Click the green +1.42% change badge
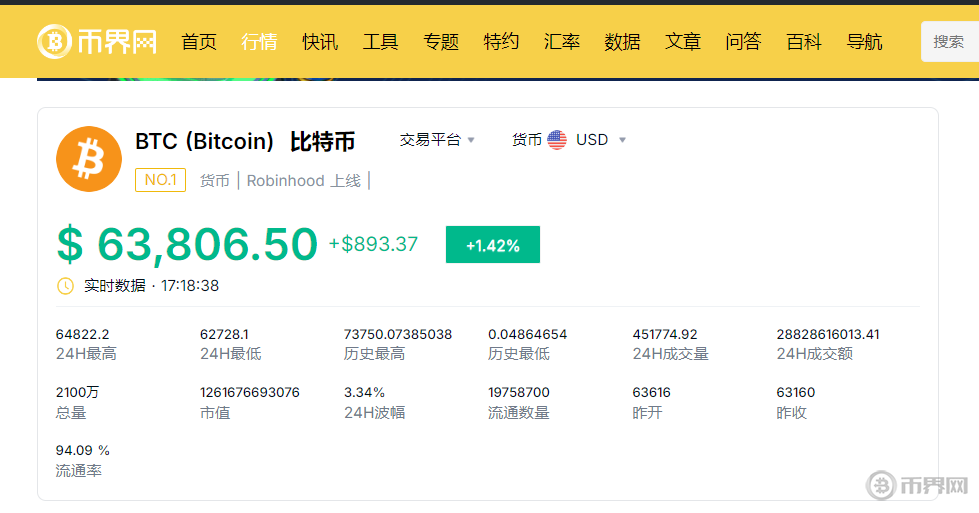The height and width of the screenshot is (513, 979). pyautogui.click(x=492, y=245)
